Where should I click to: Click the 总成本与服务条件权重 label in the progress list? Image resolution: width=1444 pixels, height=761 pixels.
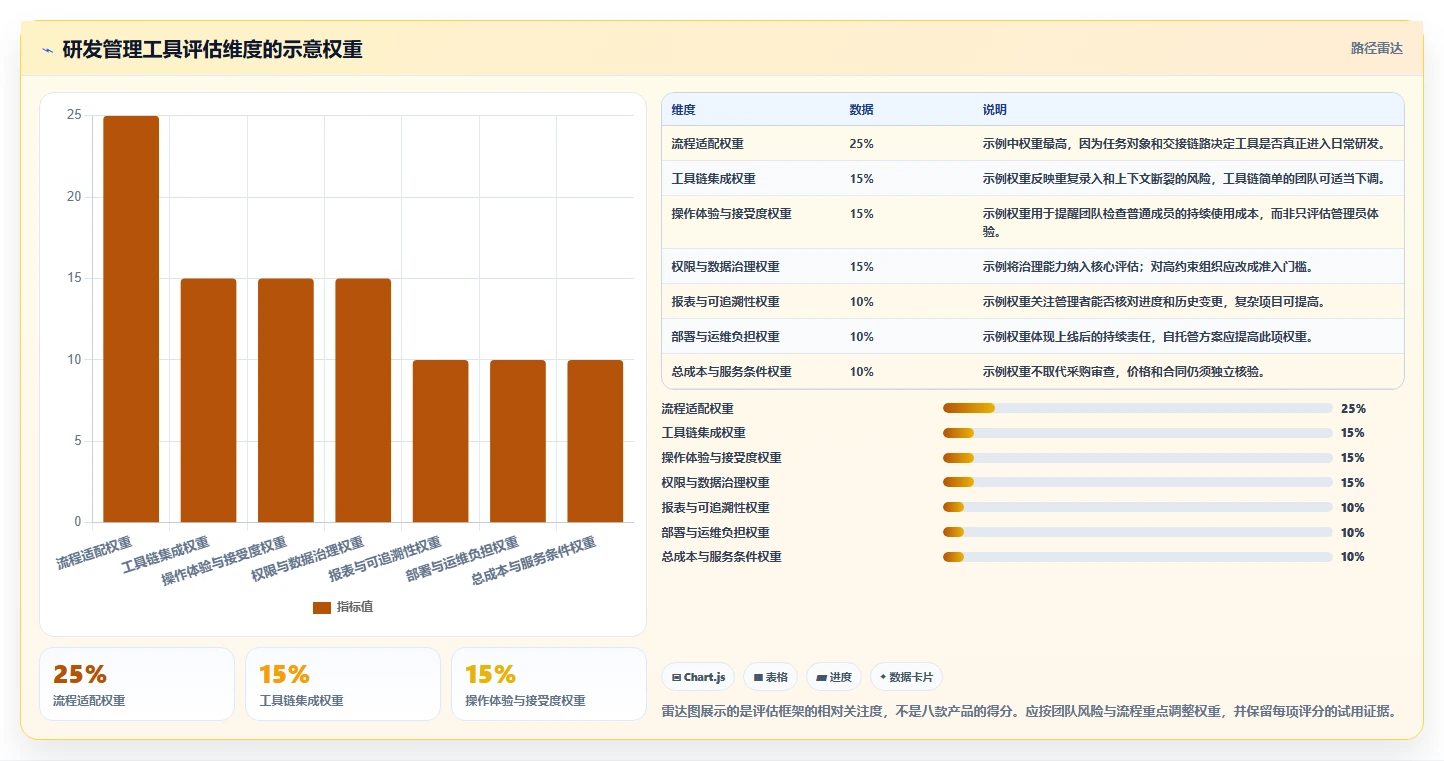pos(722,557)
